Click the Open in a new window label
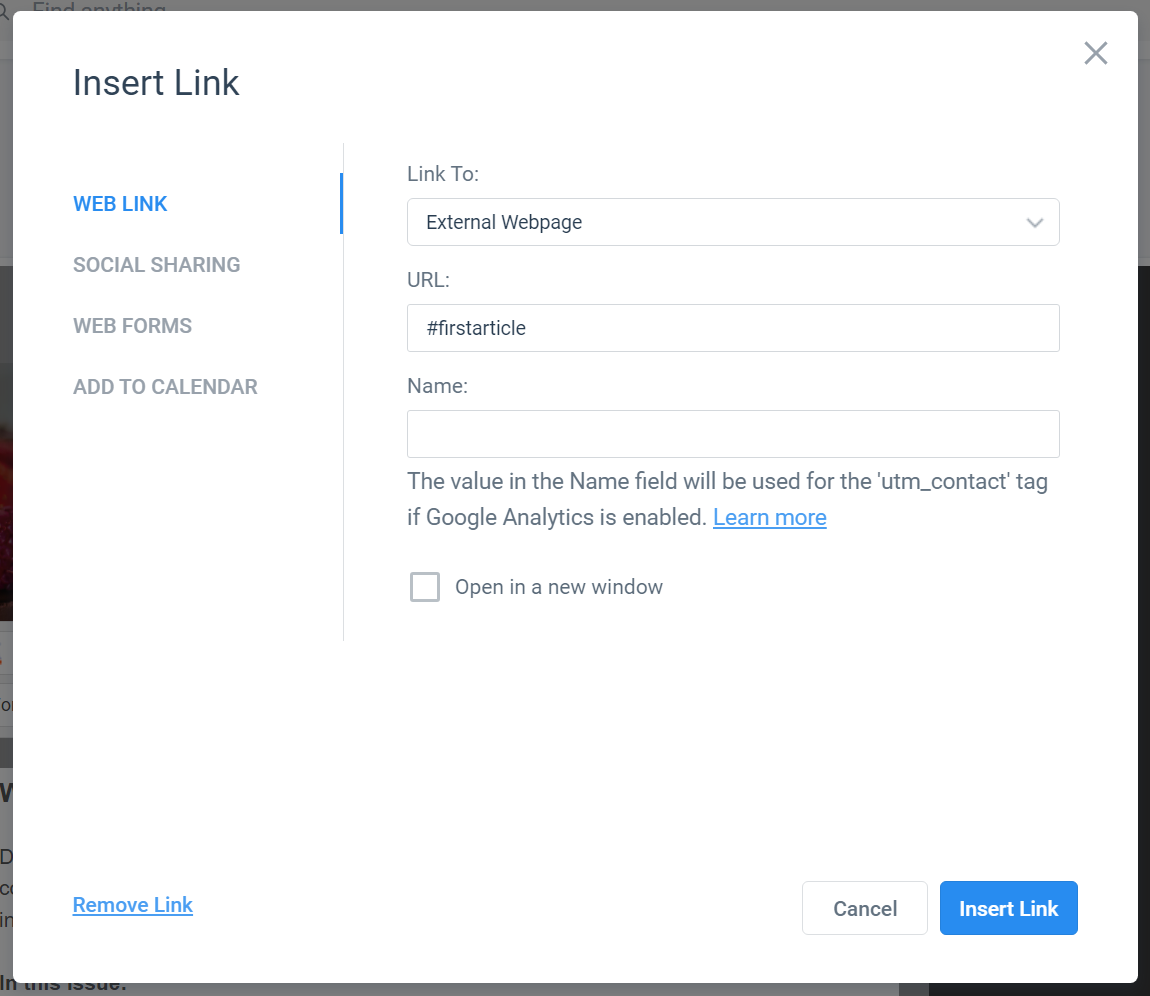Viewport: 1150px width, 996px height. 559,587
